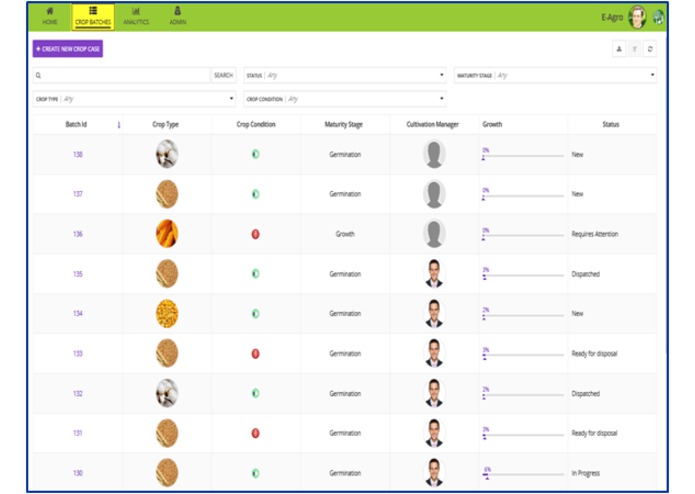This screenshot has height=494, width=695.
Task: Open batch 136 link
Action: click(x=78, y=233)
